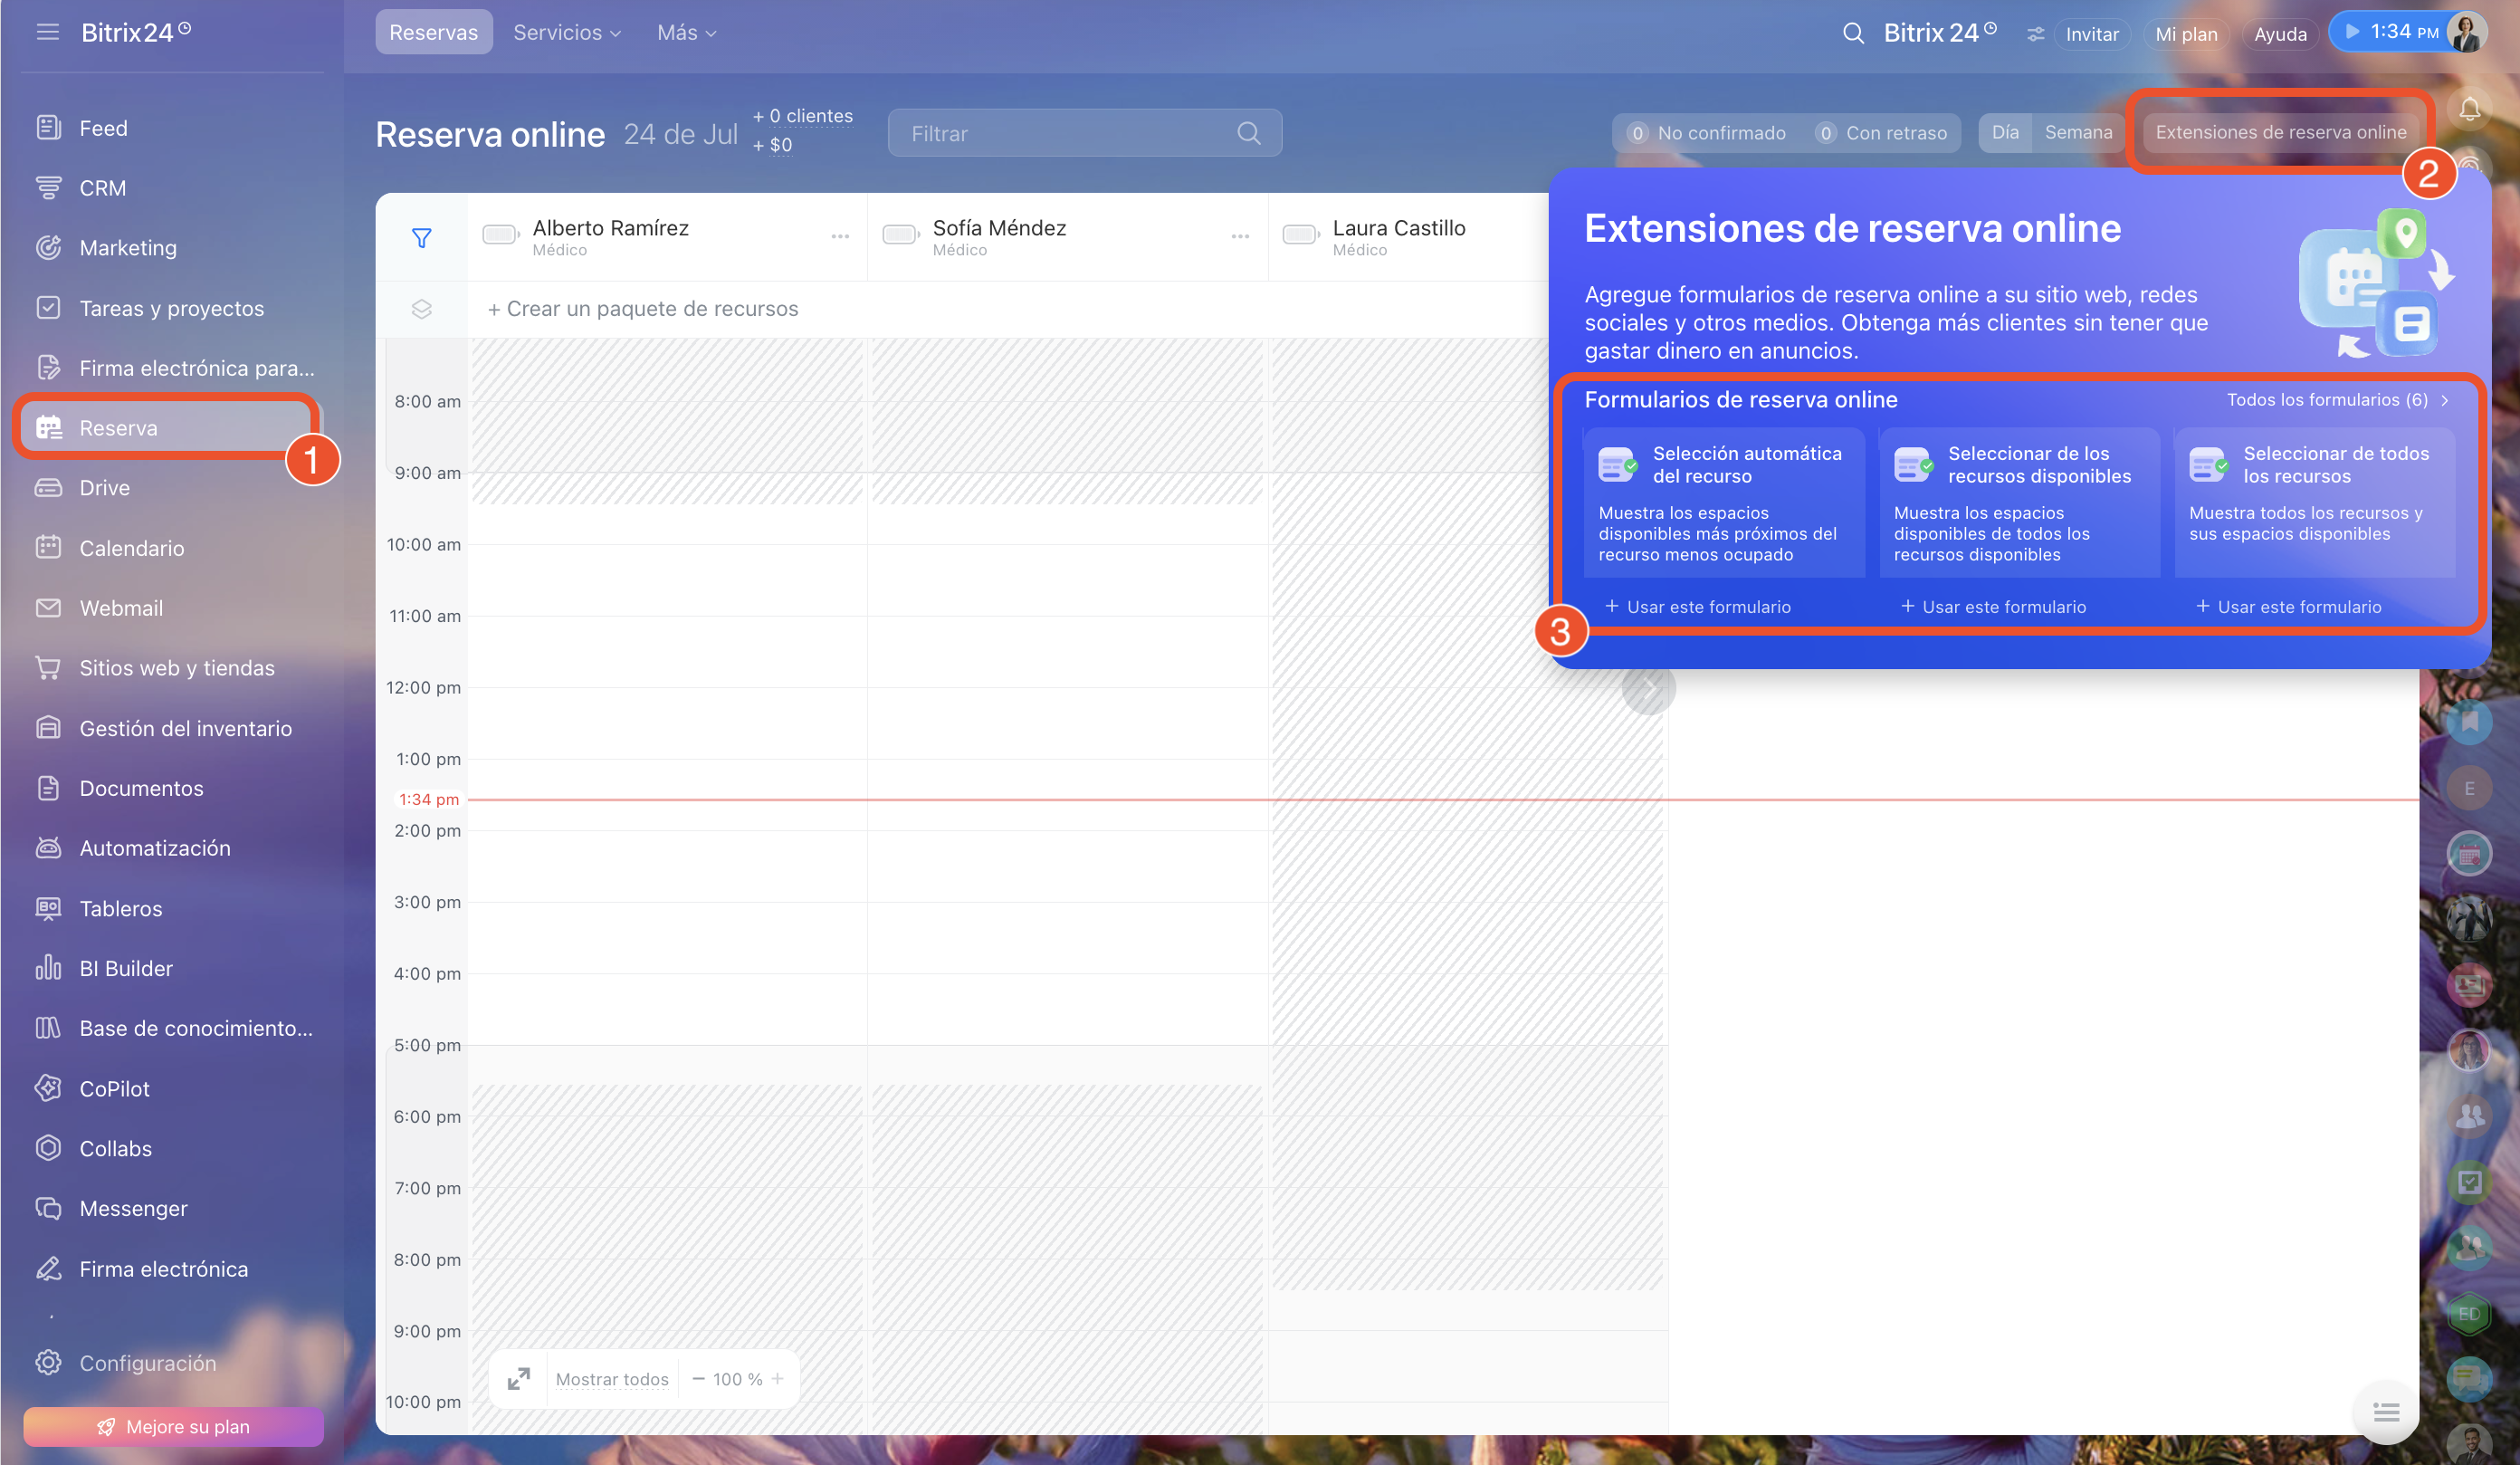This screenshot has width=2520, height=1465.
Task: Open the Reservas tab
Action: pos(433,32)
